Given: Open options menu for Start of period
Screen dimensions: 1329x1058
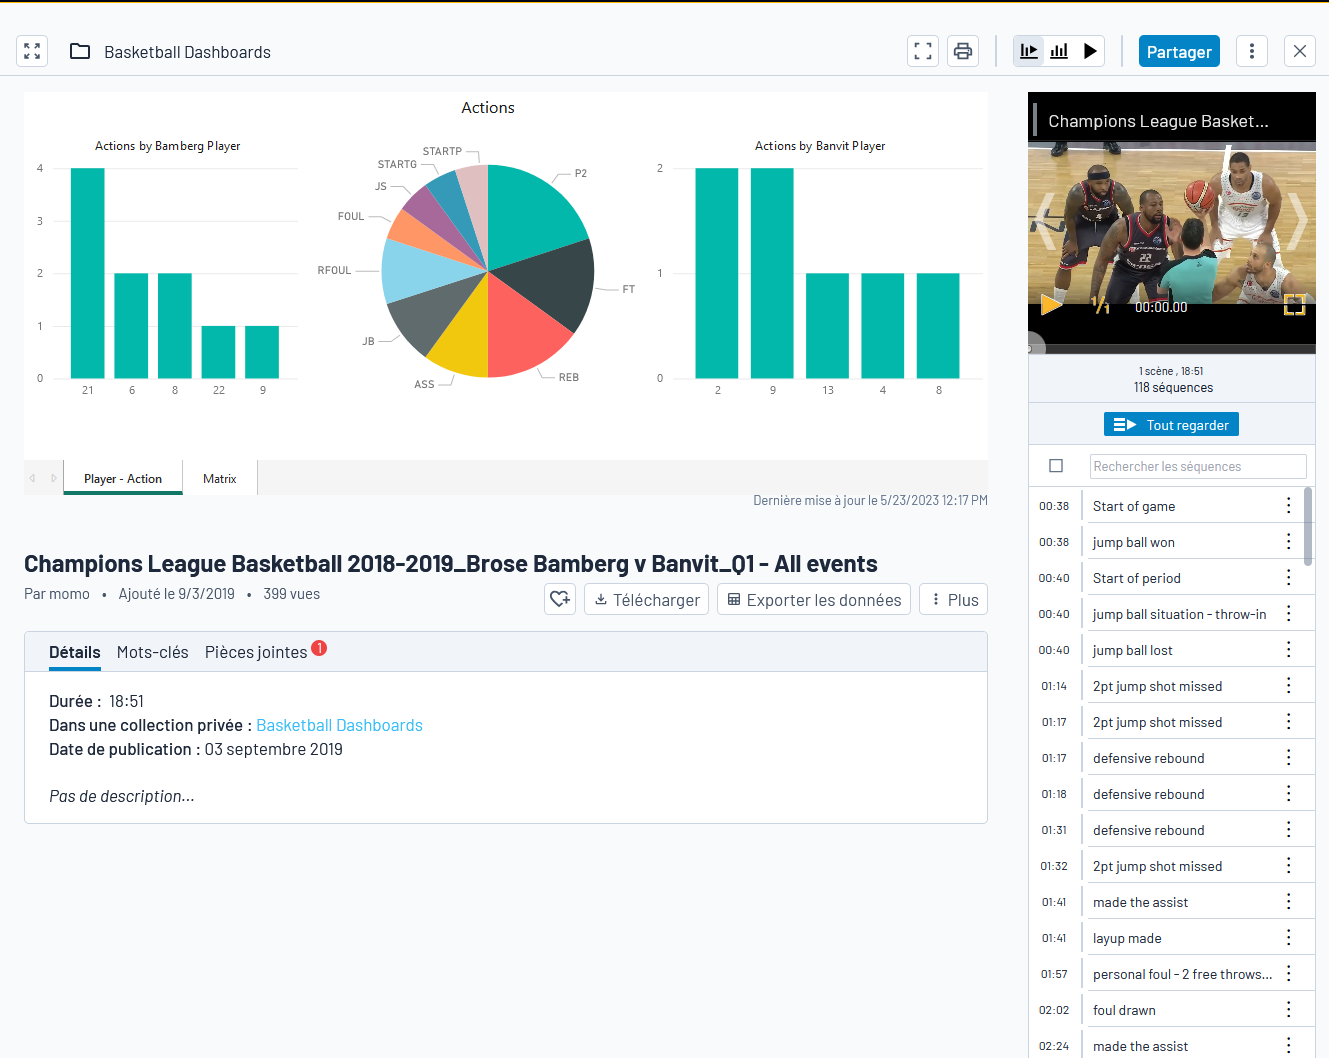Looking at the screenshot, I should [x=1289, y=578].
